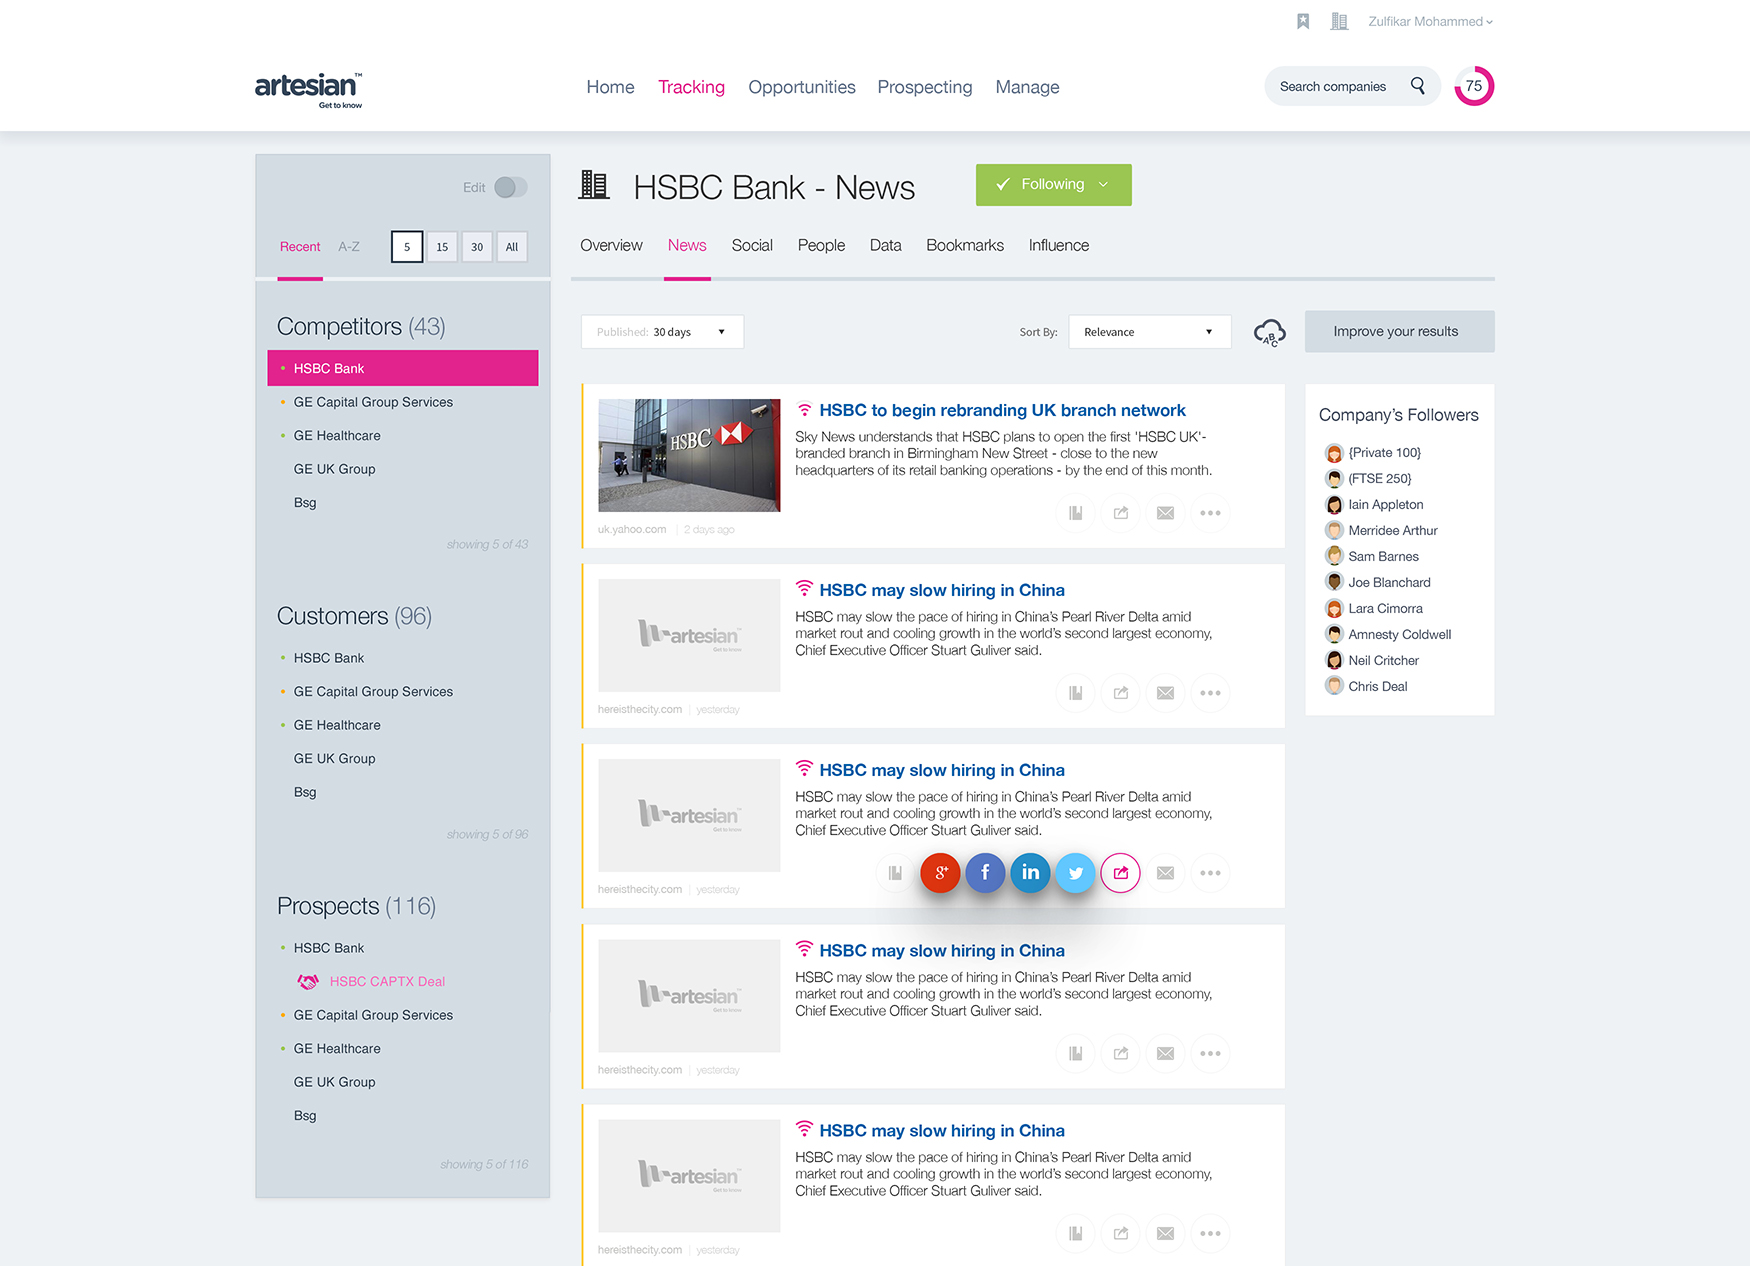The height and width of the screenshot is (1266, 1750).
Task: Open the Opportunities menu item
Action: tap(801, 87)
